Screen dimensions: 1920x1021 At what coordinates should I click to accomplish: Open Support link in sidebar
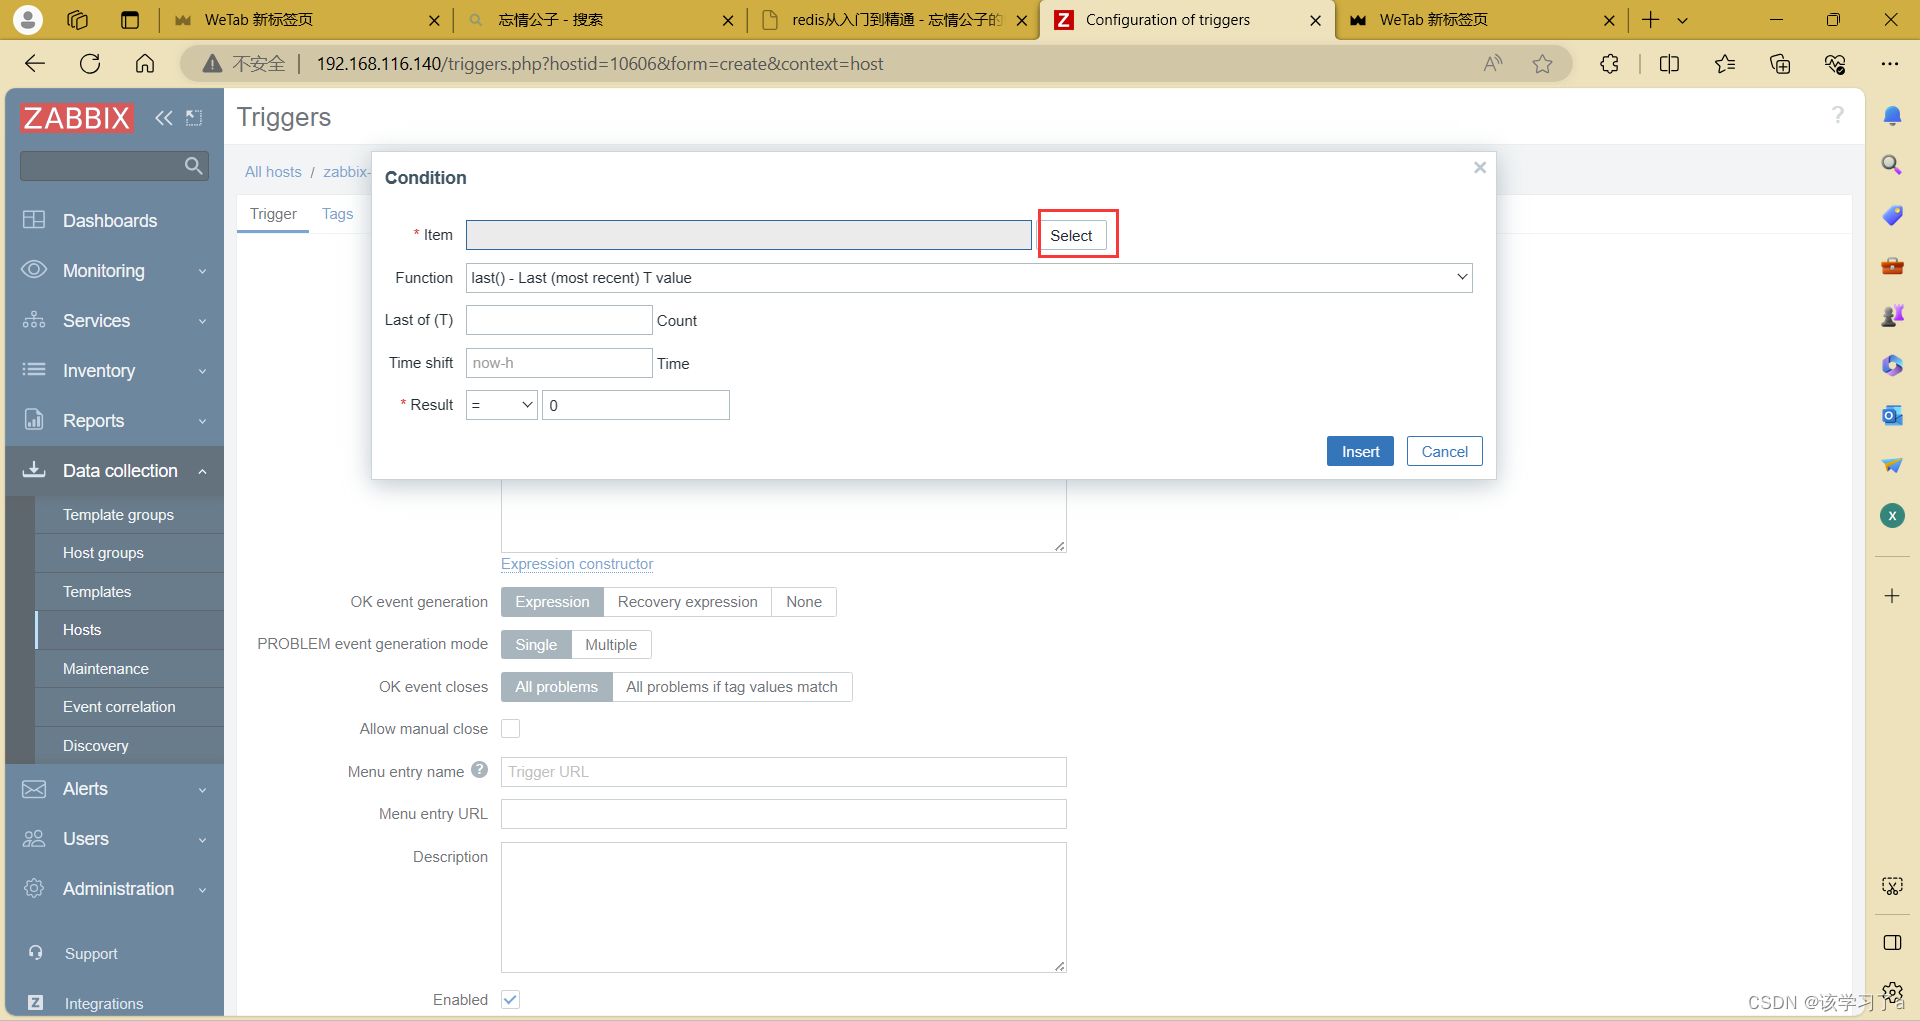click(91, 954)
